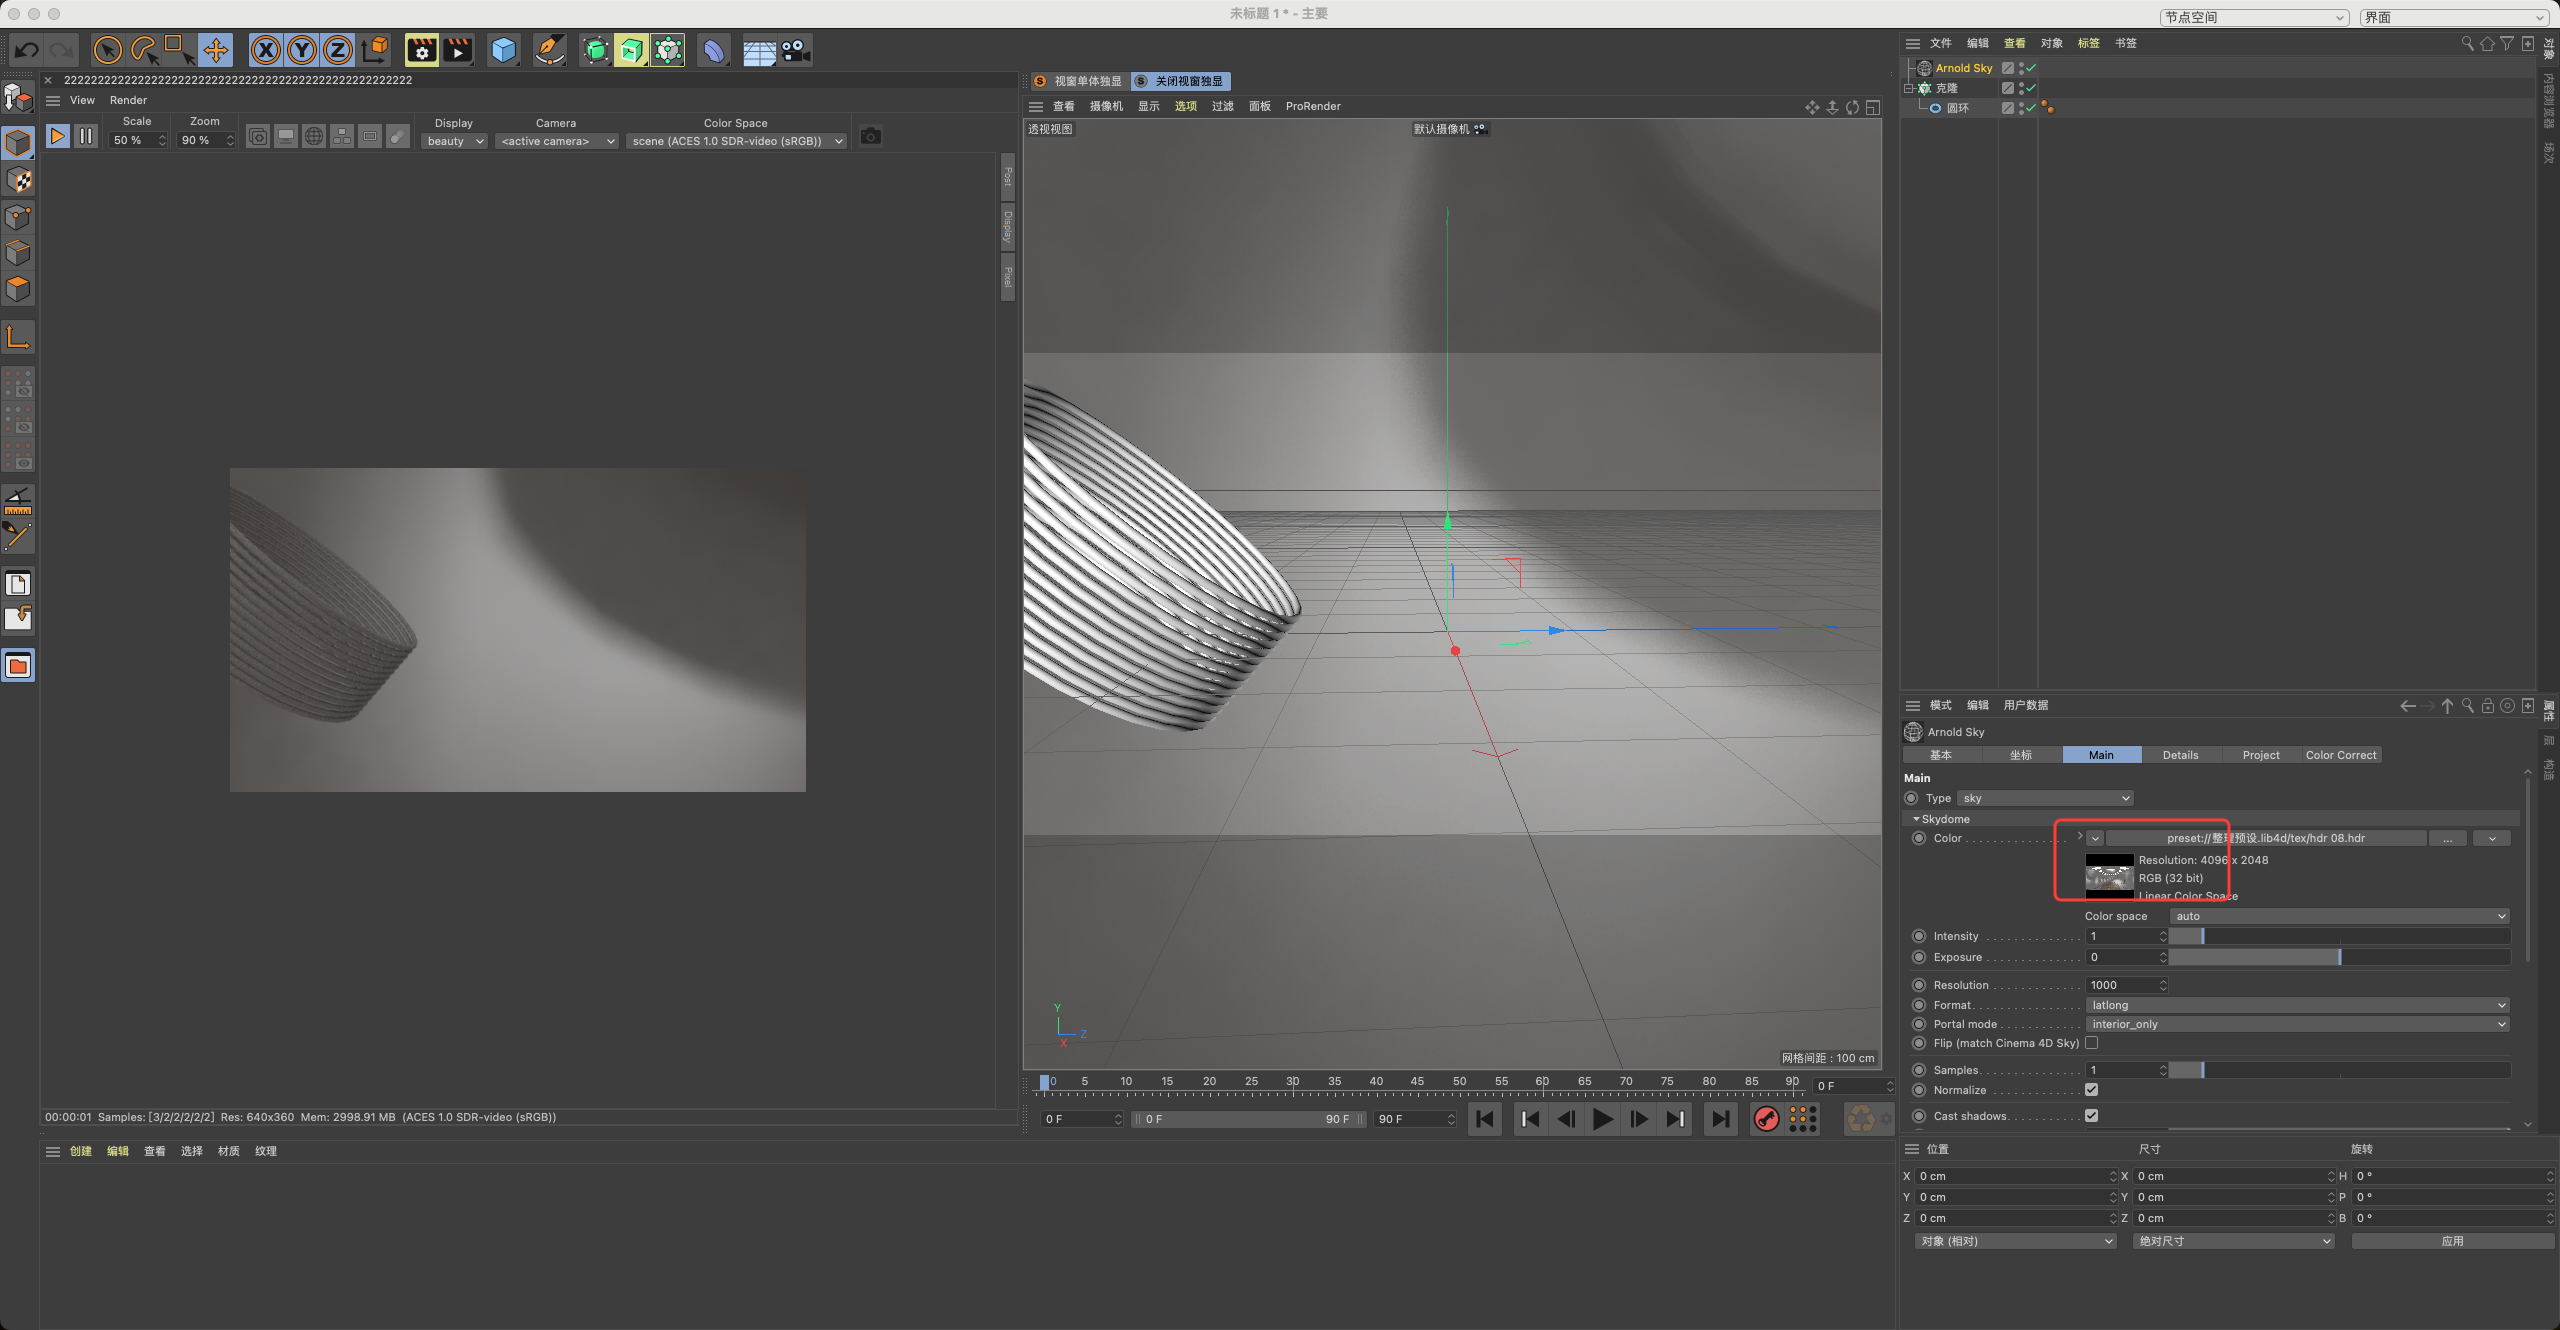Click the 应用 apply button
The width and height of the screenshot is (2560, 1330).
(2451, 1241)
